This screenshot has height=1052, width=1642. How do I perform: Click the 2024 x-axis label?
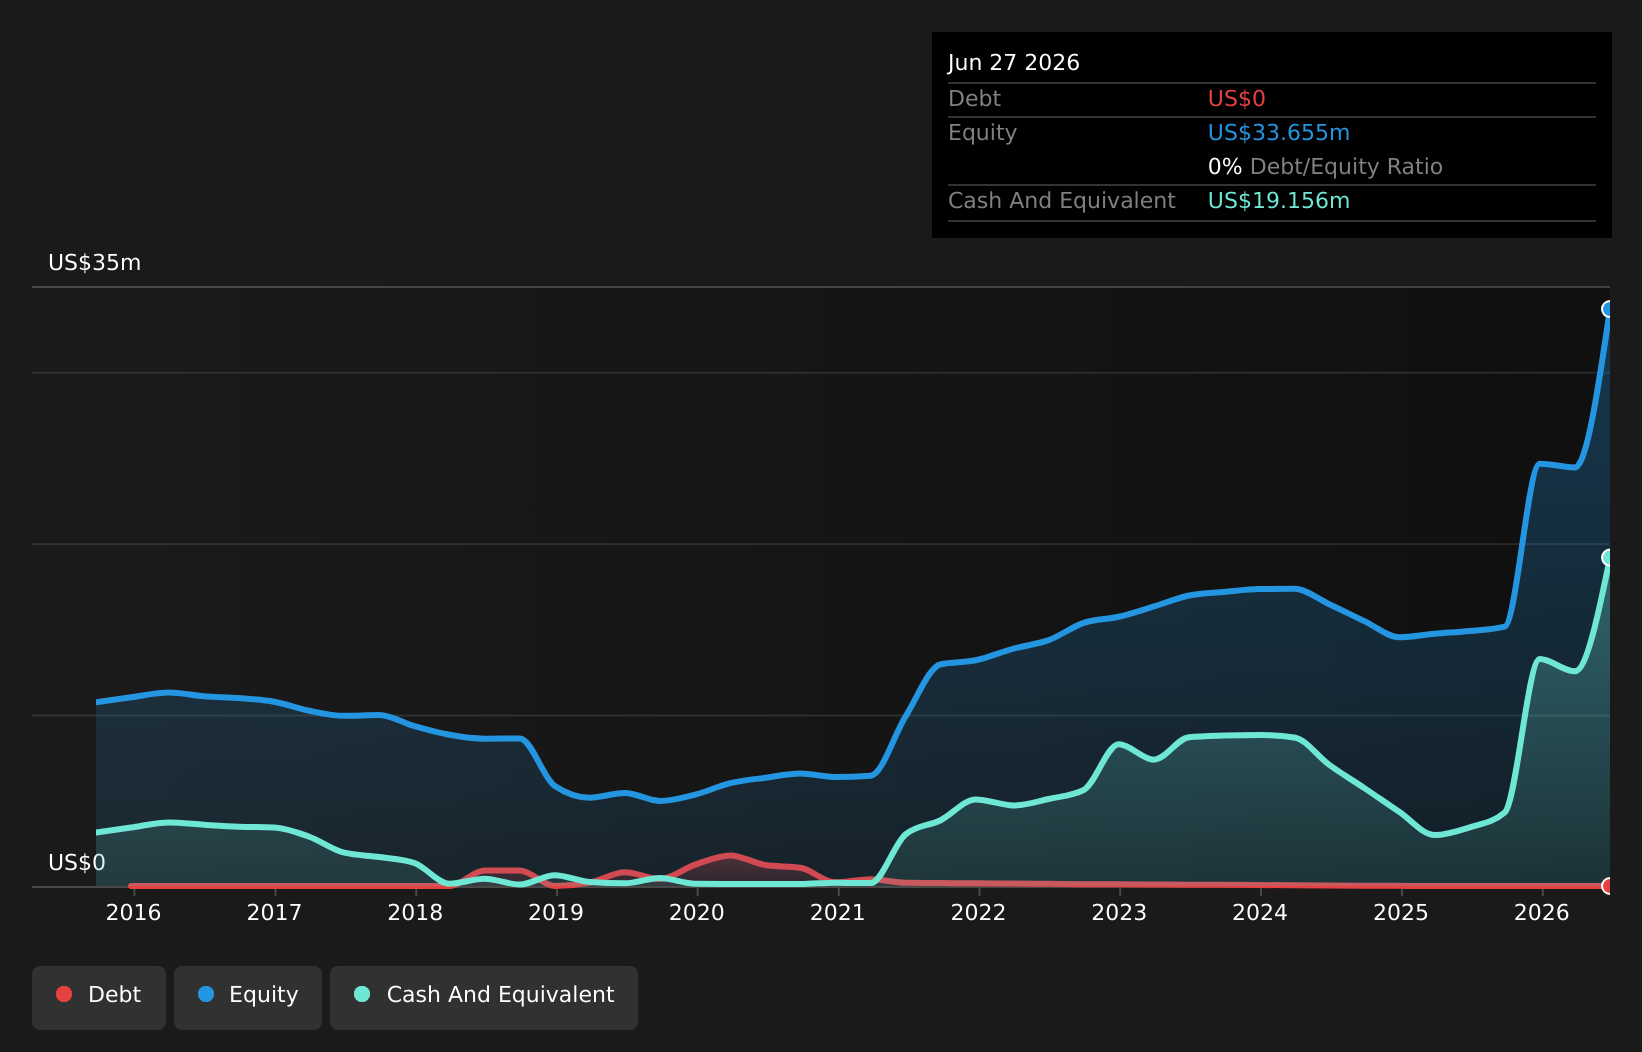tap(1260, 912)
